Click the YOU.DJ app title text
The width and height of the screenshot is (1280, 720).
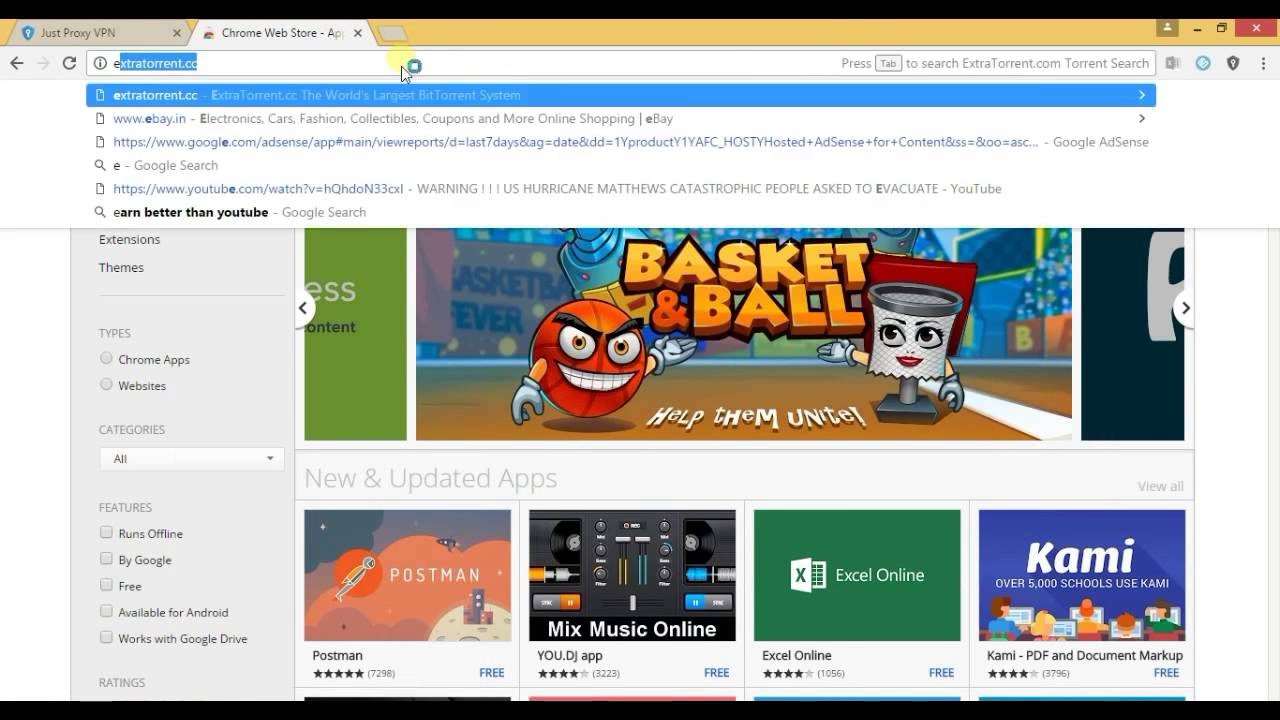[570, 656]
